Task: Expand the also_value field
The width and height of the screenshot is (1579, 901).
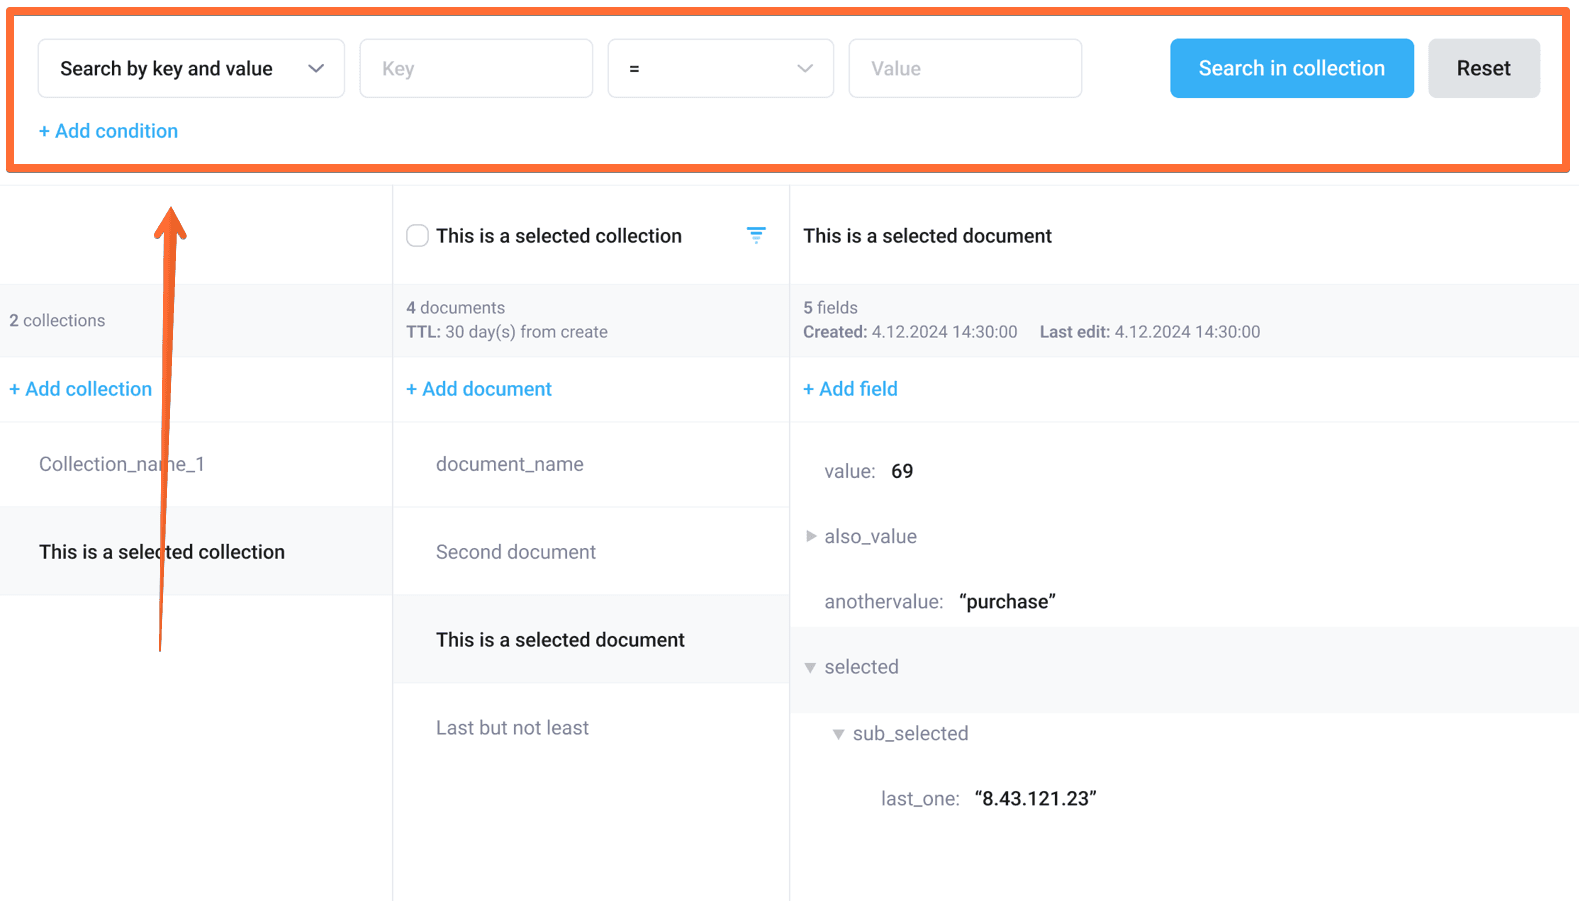Action: click(x=811, y=537)
